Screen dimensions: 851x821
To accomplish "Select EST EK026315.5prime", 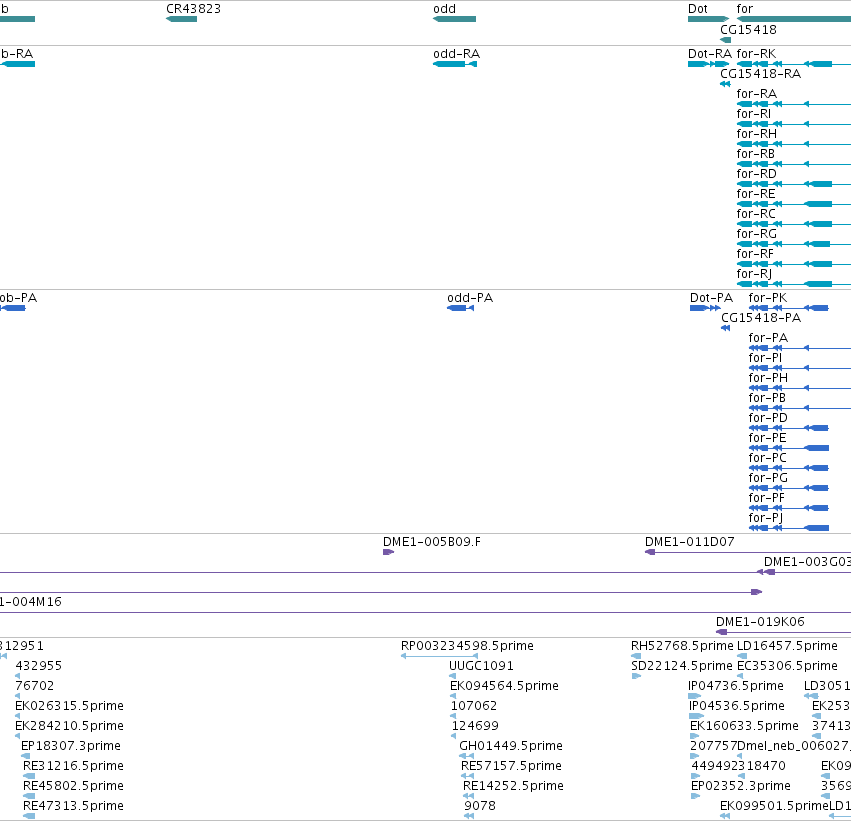I will [17, 716].
